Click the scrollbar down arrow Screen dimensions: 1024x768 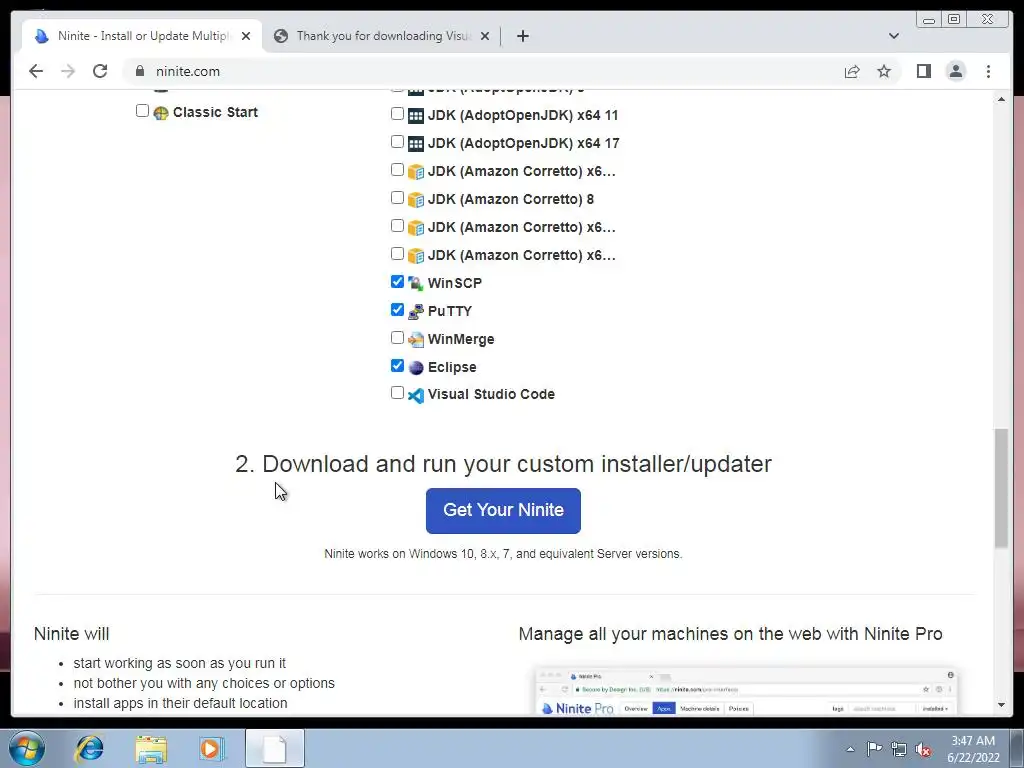(1001, 705)
